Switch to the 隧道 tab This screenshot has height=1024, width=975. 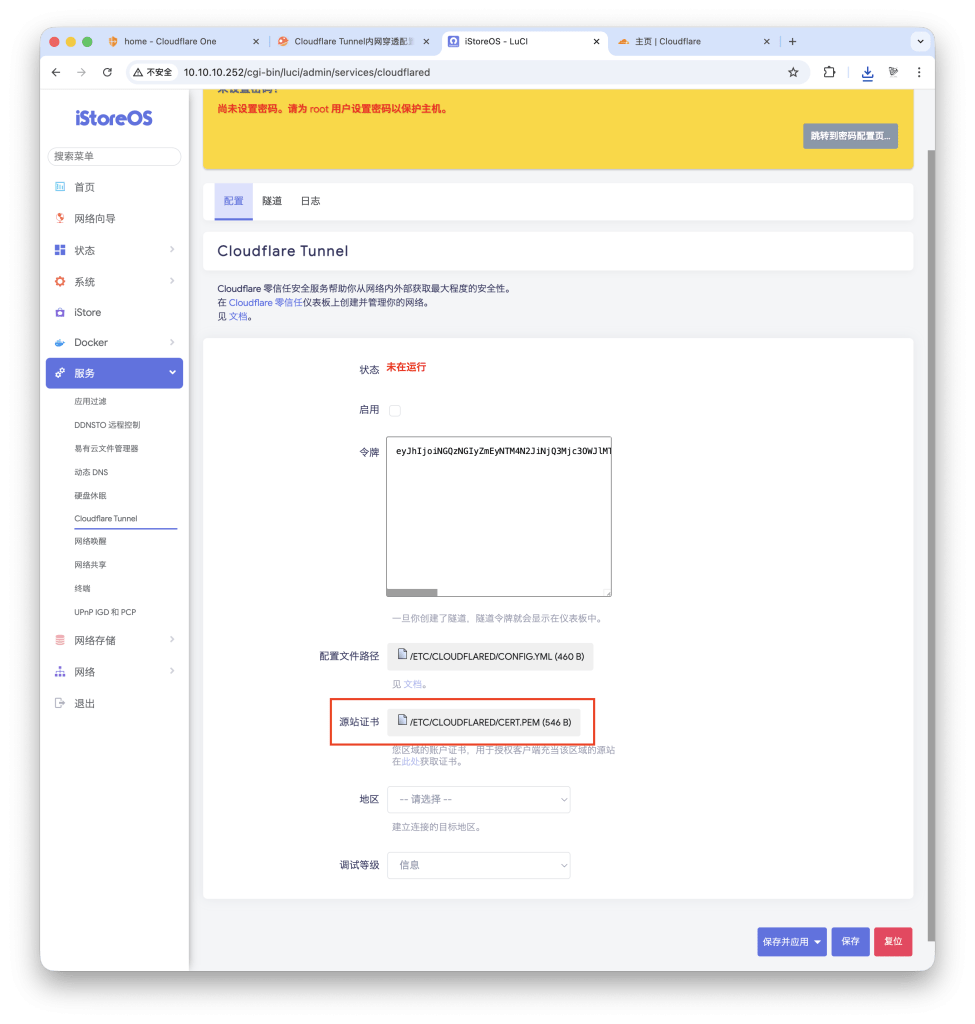pos(272,201)
